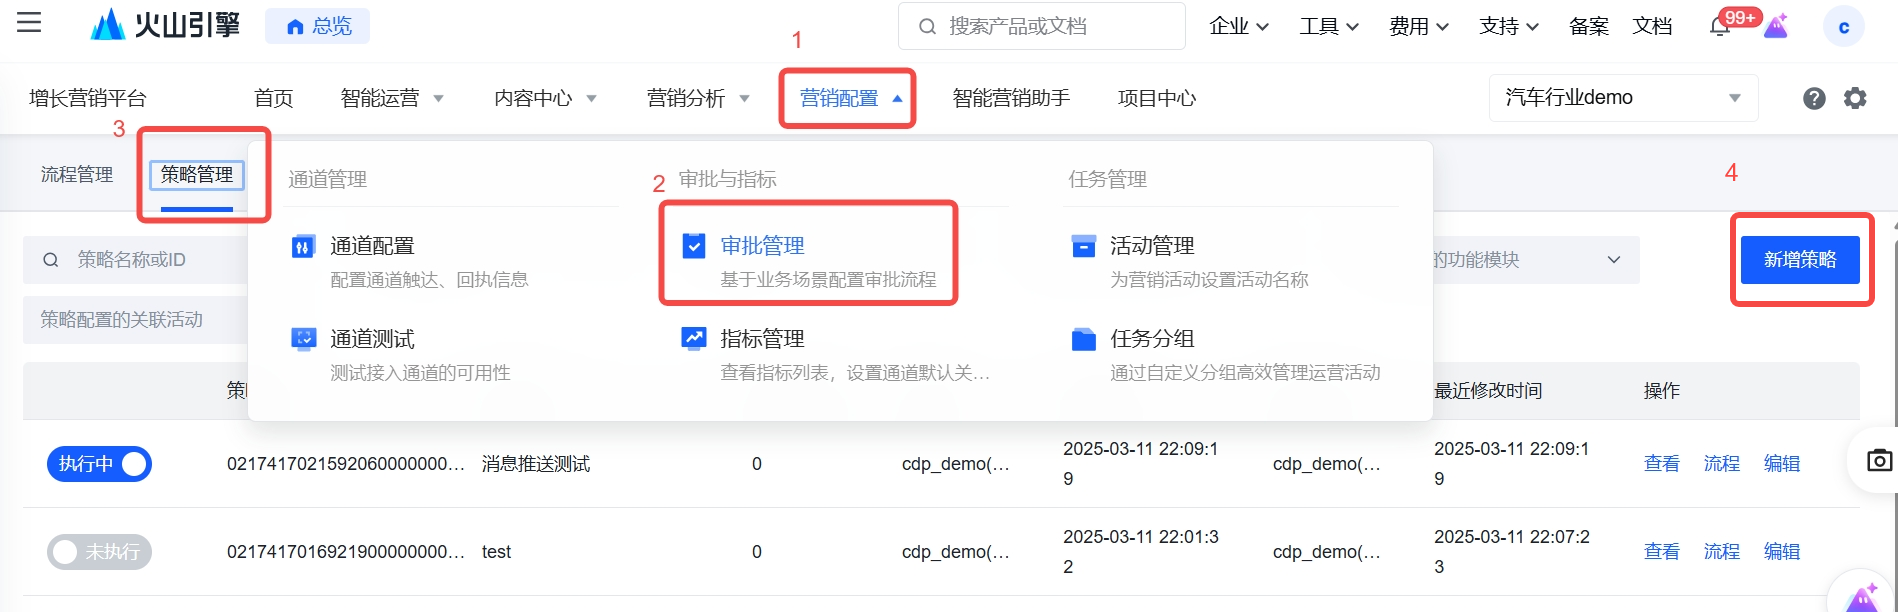Click the 任务分组 folder icon
Viewport: 1898px width, 612px height.
click(x=1083, y=339)
